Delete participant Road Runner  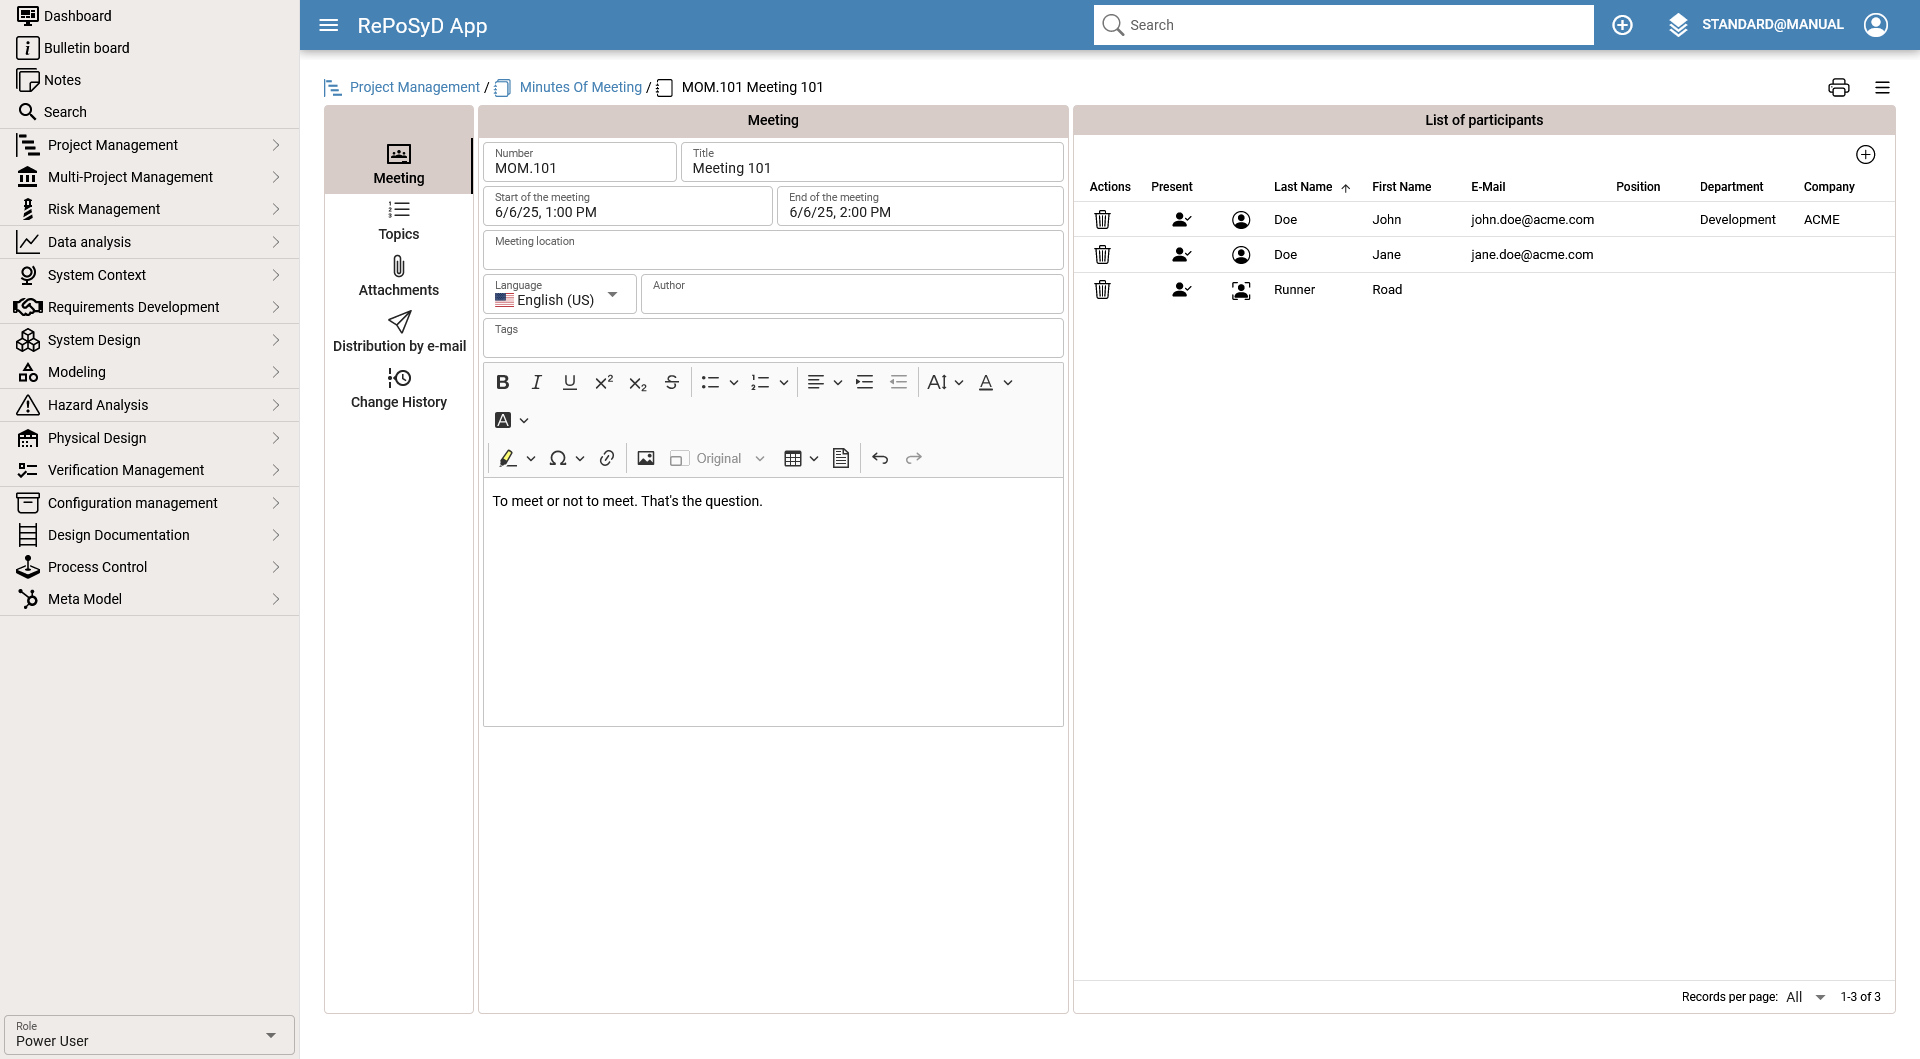click(1102, 289)
